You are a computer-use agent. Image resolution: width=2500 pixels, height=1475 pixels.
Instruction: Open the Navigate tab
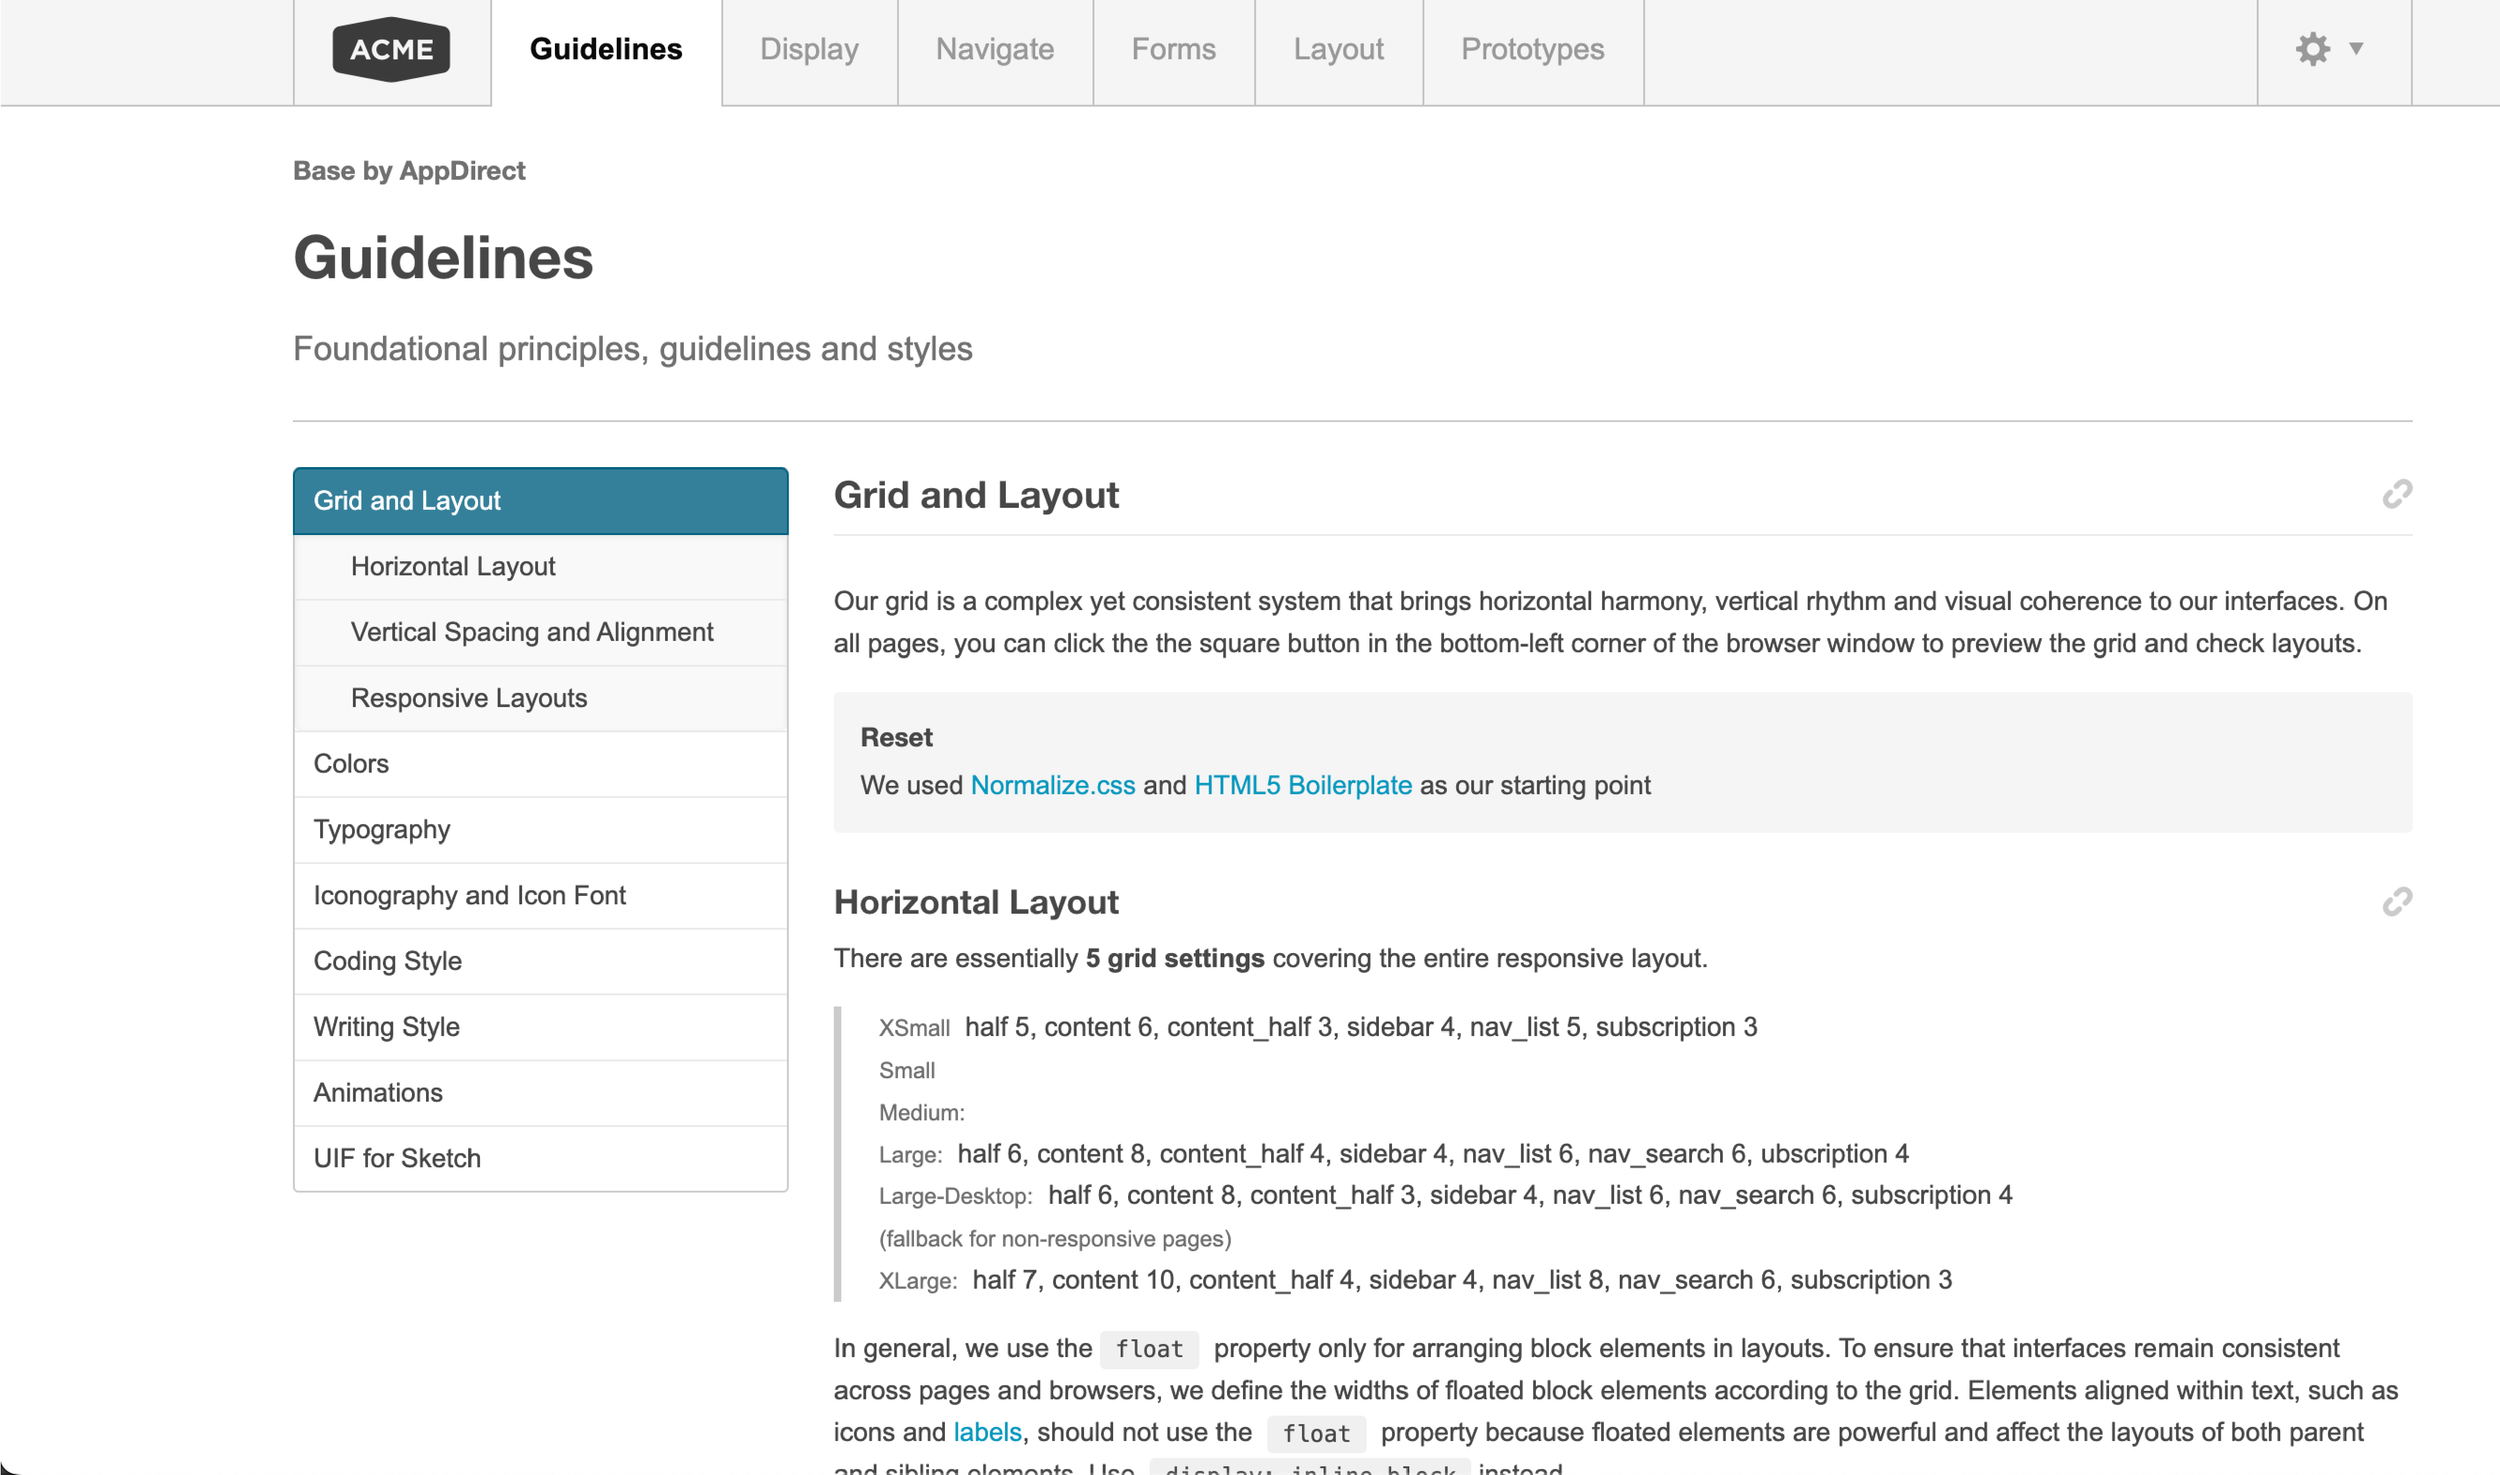coord(994,49)
